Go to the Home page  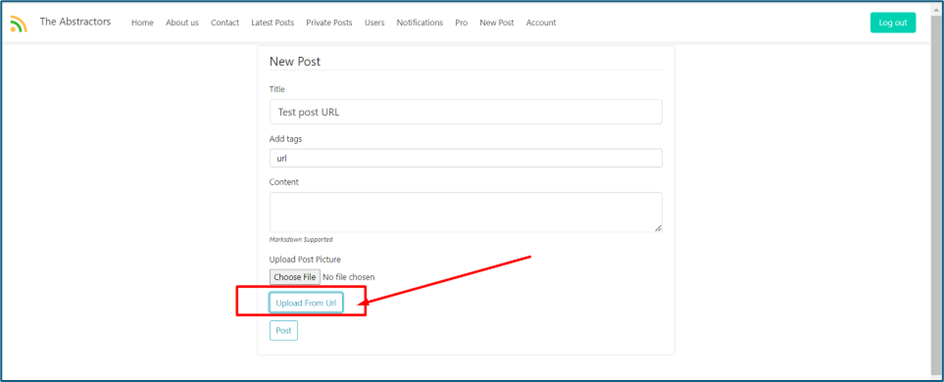click(x=142, y=23)
